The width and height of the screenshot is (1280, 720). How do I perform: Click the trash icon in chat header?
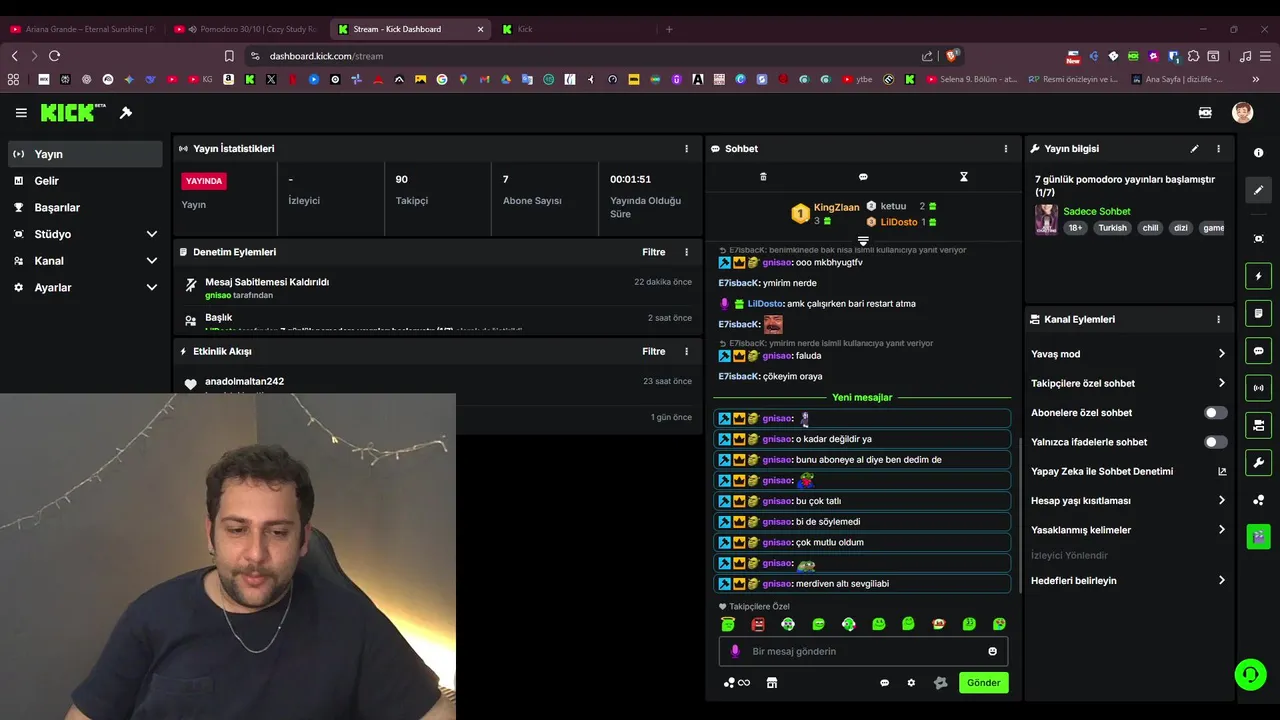click(x=763, y=177)
